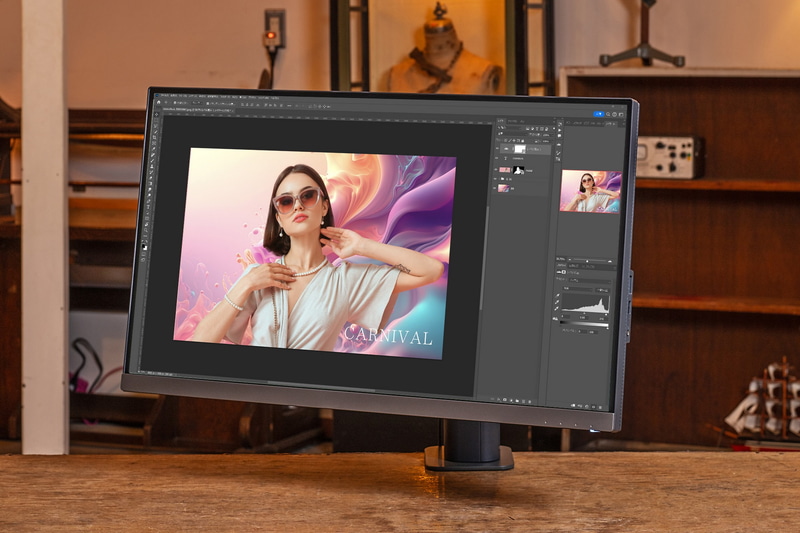Open the Comments bubble icon in collapsed strip

pyautogui.click(x=560, y=136)
